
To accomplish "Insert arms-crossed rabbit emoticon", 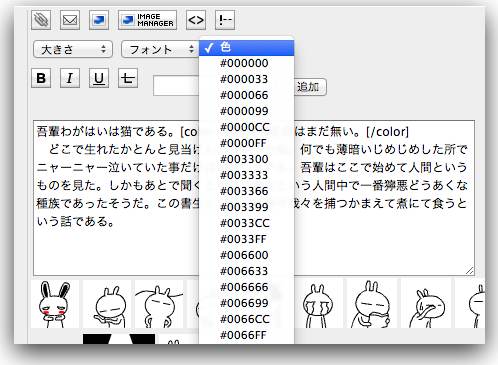I will pos(108,304).
